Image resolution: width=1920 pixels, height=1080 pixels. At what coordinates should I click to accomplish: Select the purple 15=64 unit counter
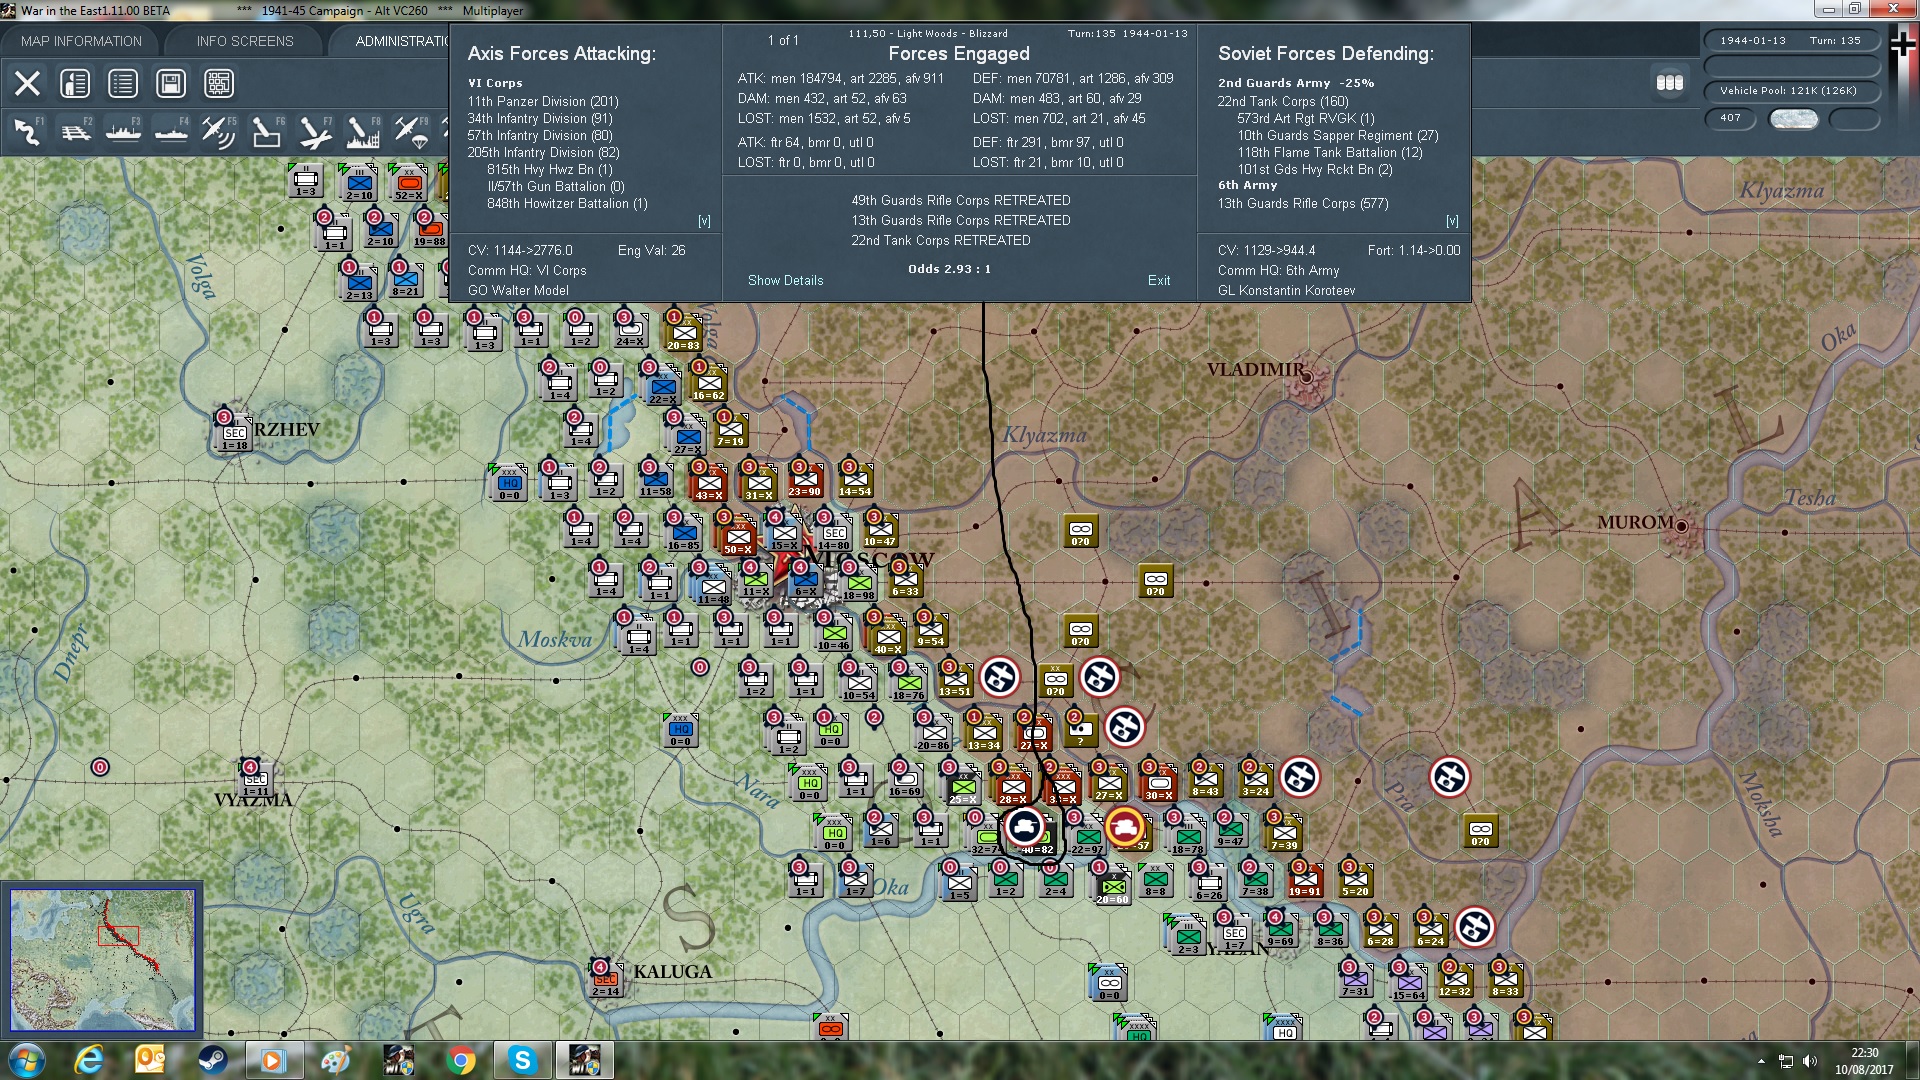(x=1408, y=984)
